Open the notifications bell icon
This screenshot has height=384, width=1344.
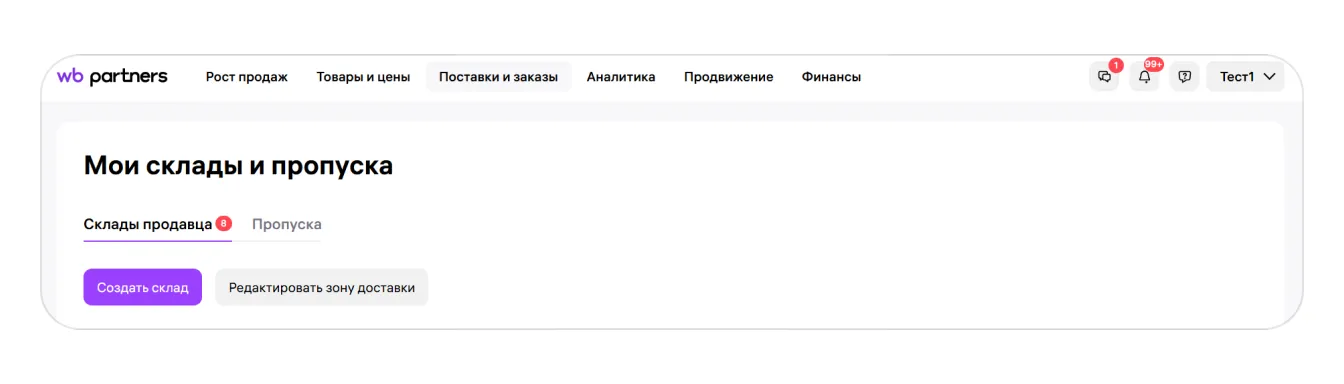pos(1144,77)
